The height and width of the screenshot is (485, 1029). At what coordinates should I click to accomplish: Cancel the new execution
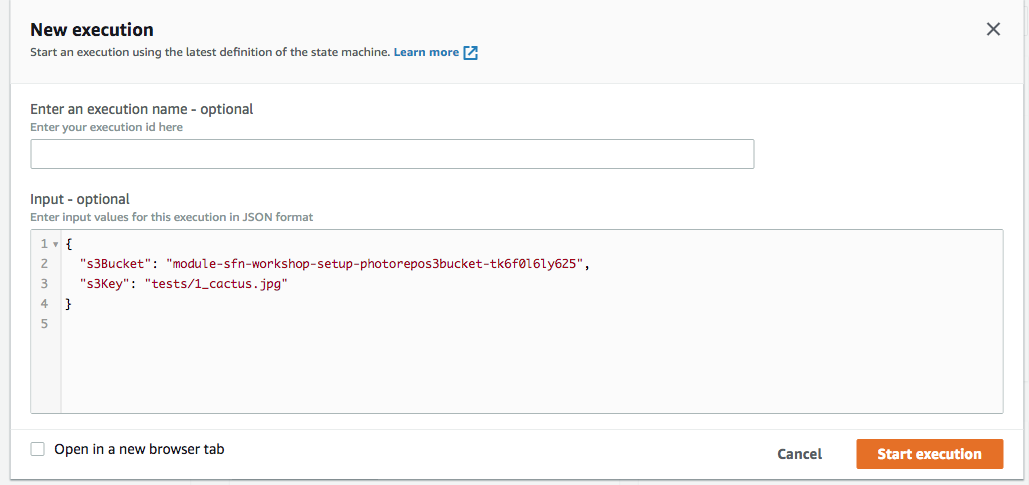pyautogui.click(x=799, y=454)
